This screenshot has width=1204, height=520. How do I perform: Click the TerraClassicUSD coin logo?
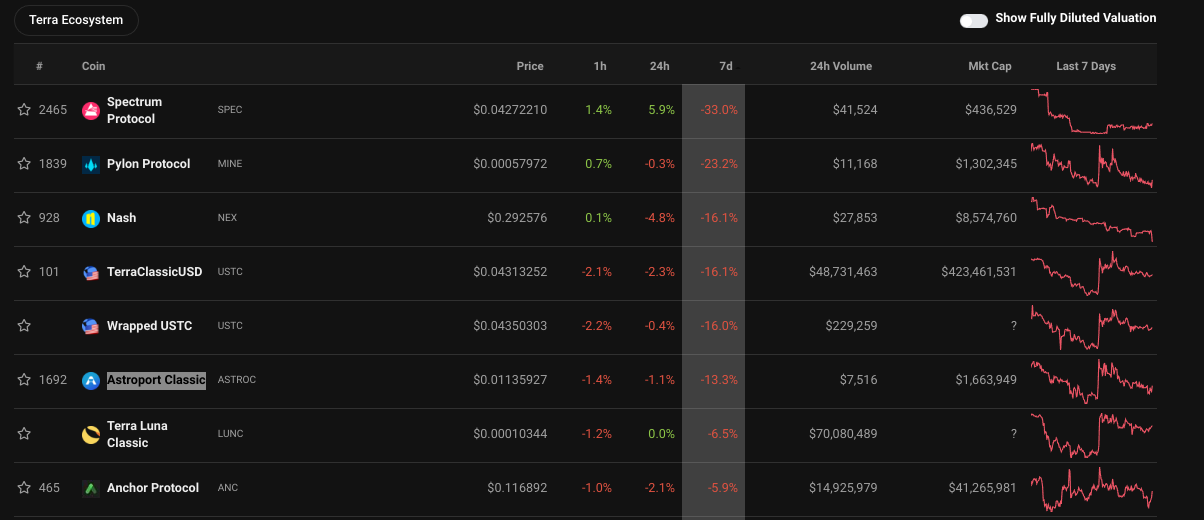[x=91, y=272]
